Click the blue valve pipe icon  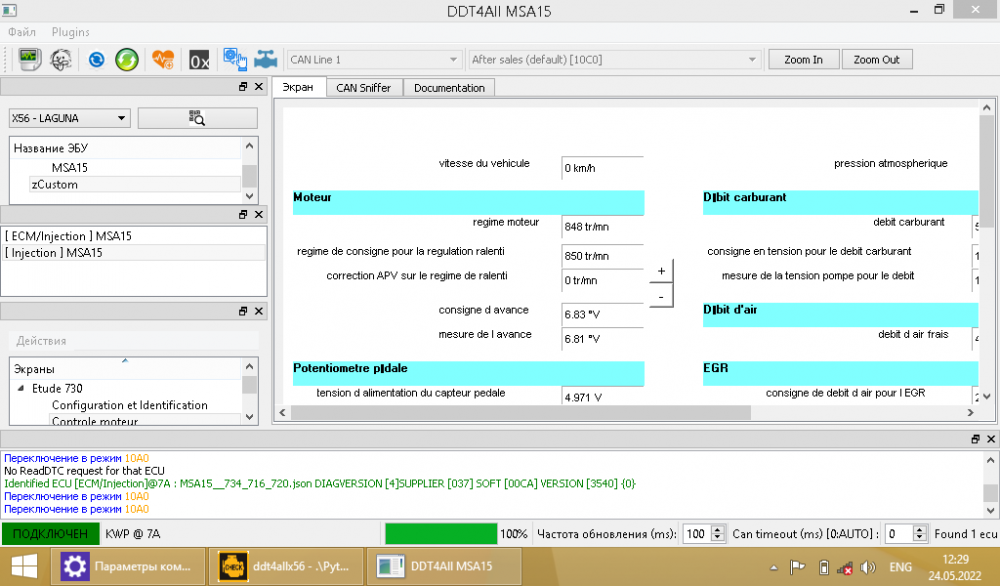(265, 59)
